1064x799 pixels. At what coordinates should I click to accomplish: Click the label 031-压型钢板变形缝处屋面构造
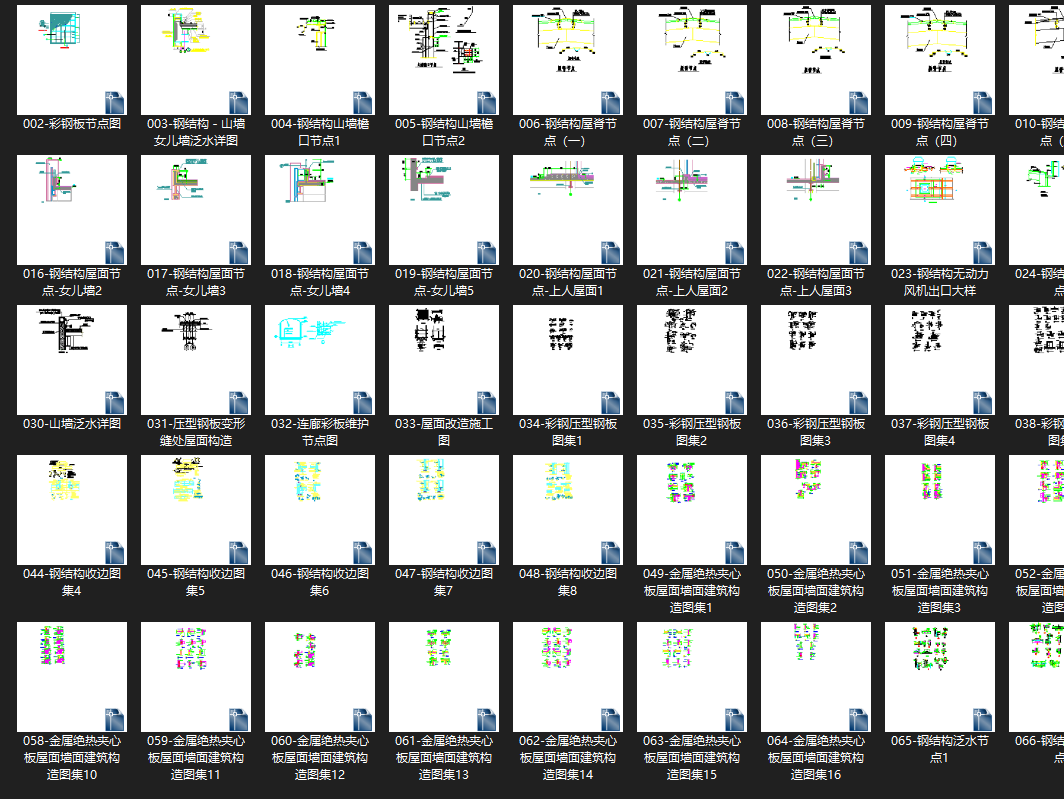click(x=196, y=432)
